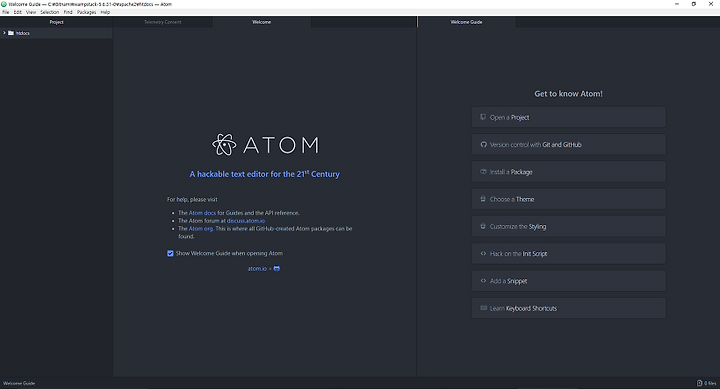Restore down the Atom window

tap(694, 4)
